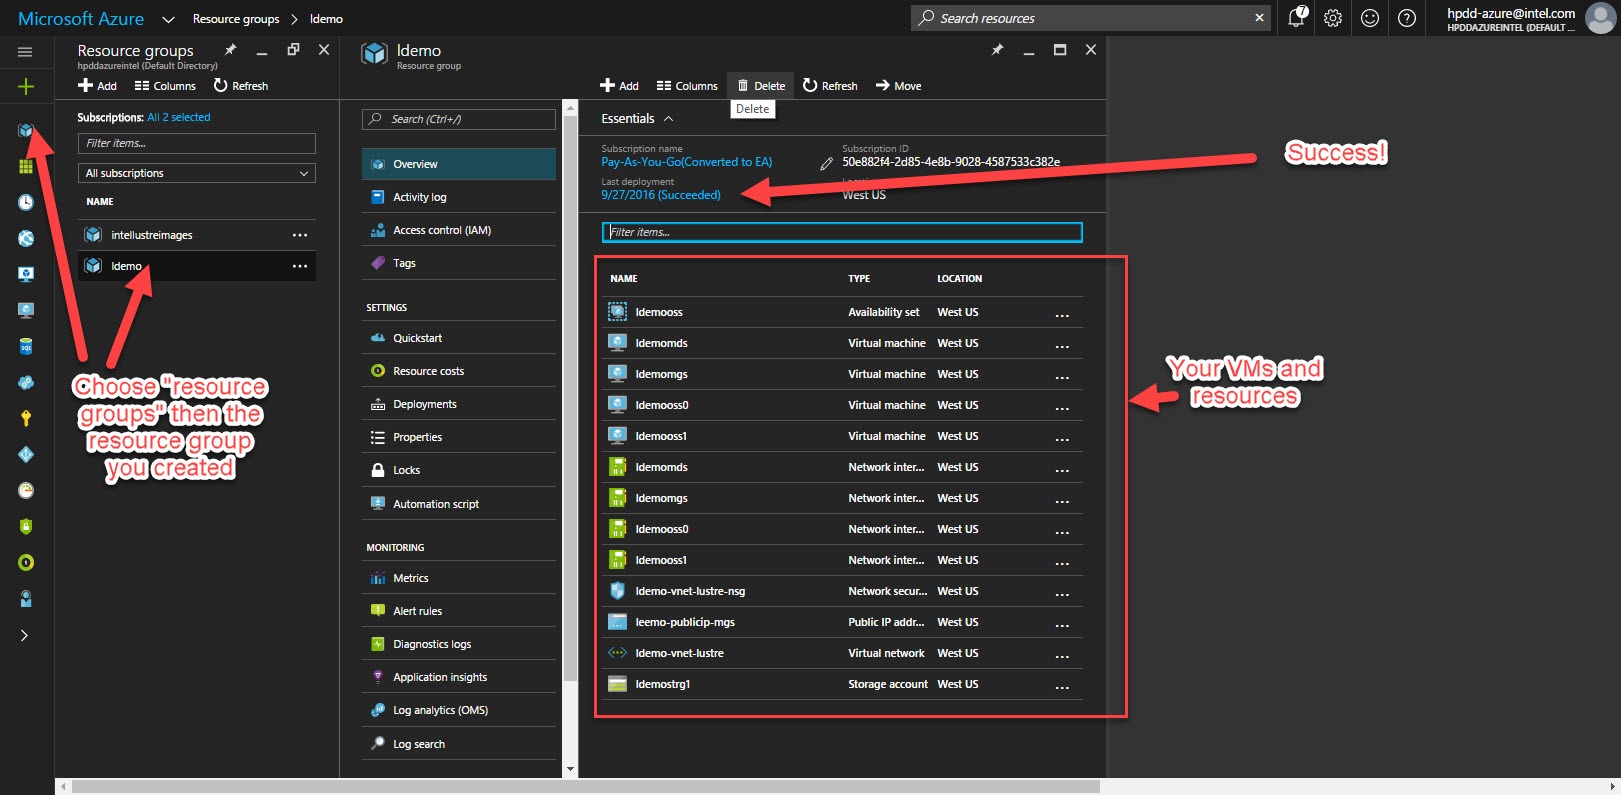Open ldemo-vnet-lustre-nsg resource

(840, 591)
